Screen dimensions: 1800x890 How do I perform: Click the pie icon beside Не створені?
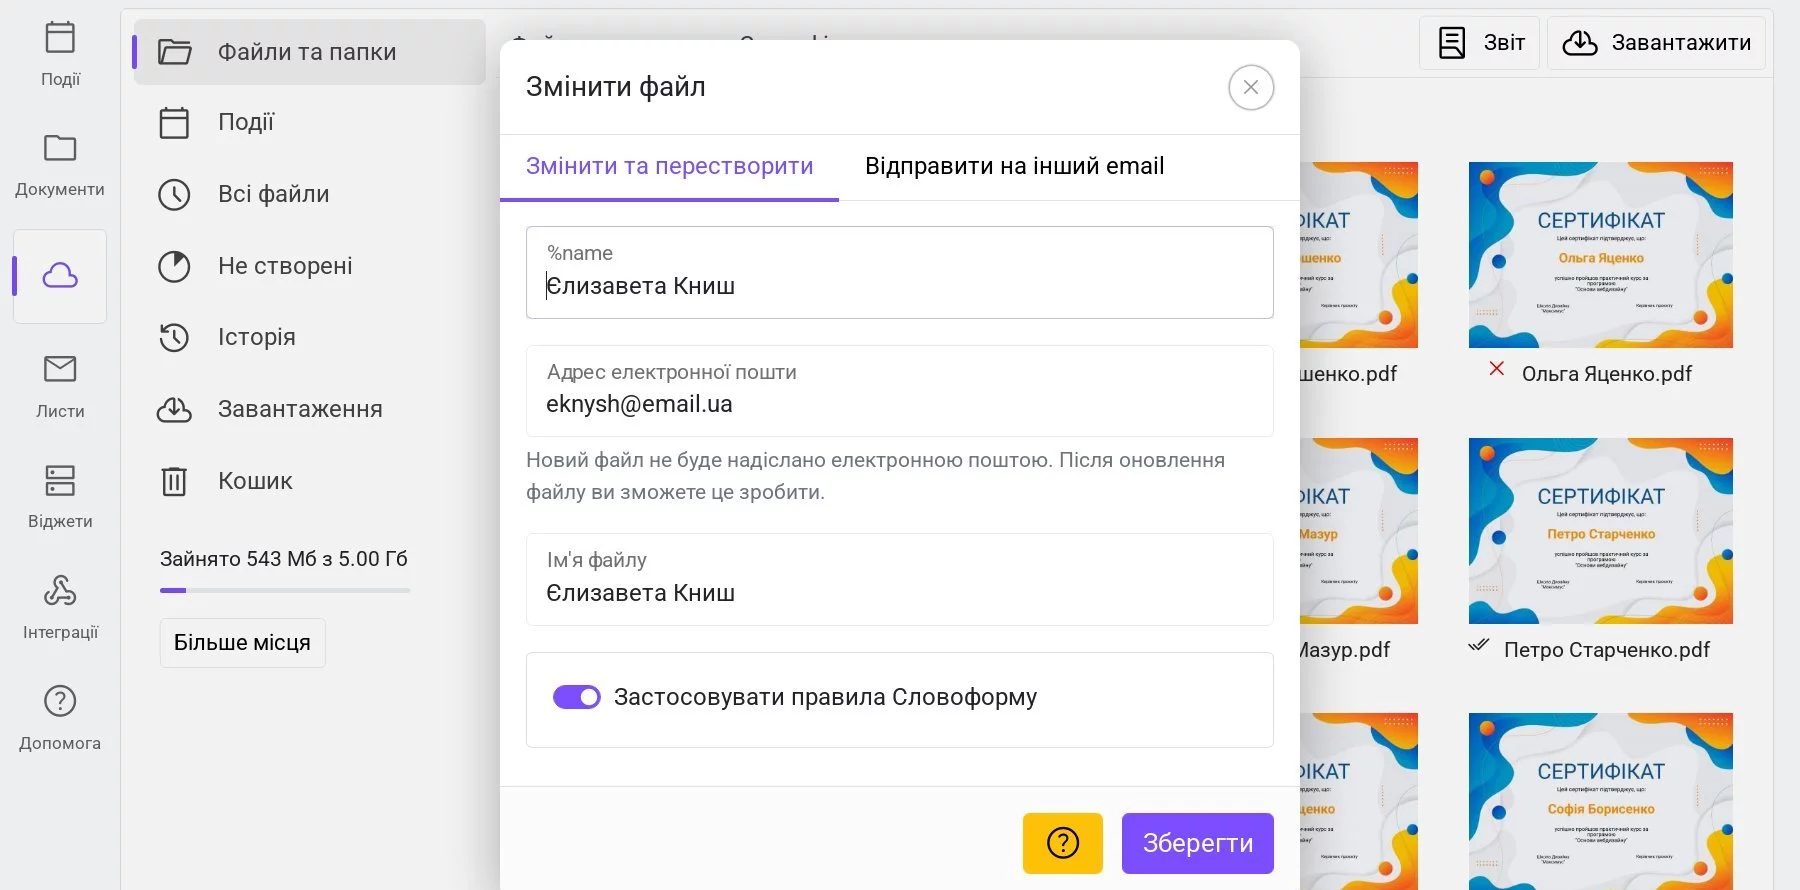click(174, 266)
